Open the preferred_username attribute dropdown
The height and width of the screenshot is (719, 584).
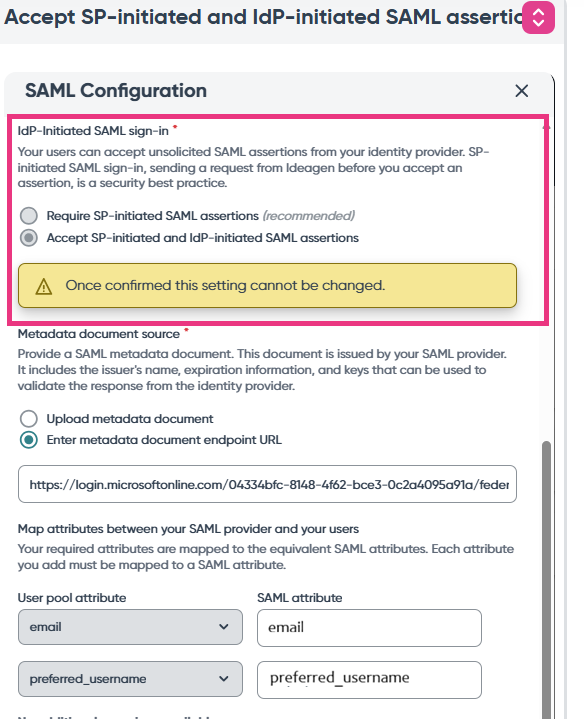pyautogui.click(x=130, y=679)
